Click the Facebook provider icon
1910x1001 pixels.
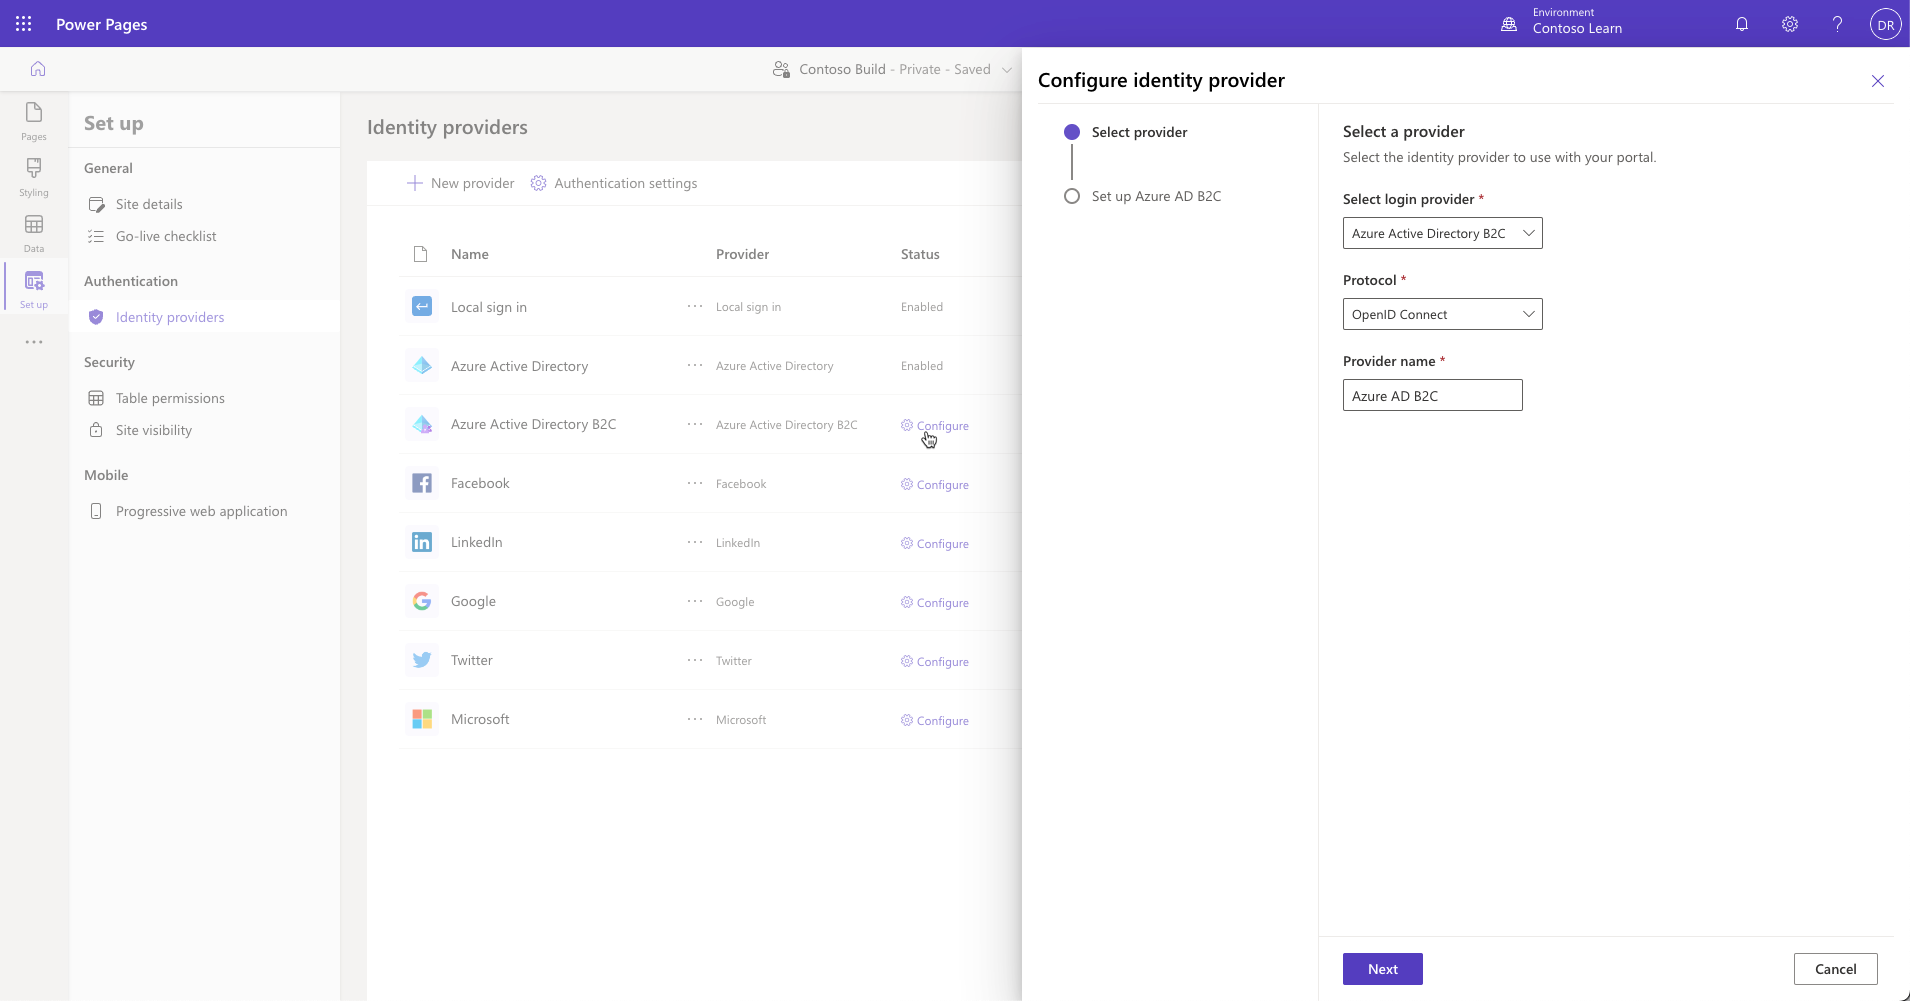(422, 483)
